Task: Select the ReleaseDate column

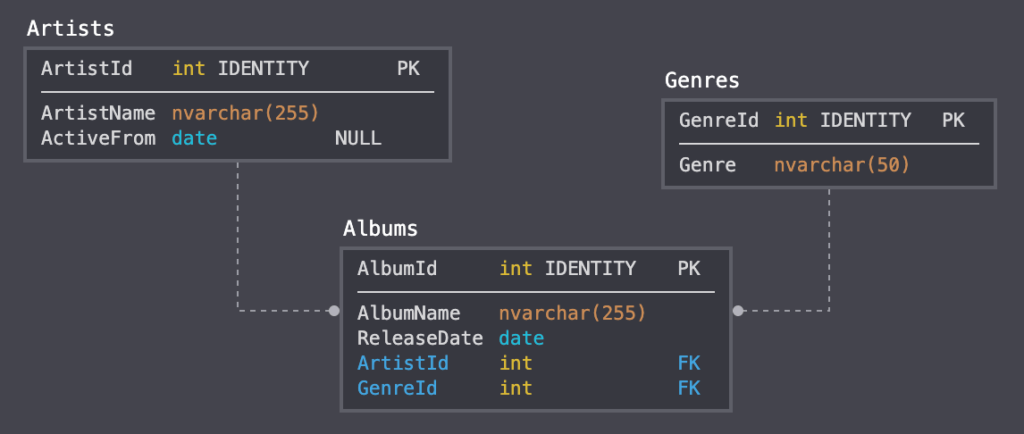Action: pyautogui.click(x=419, y=338)
